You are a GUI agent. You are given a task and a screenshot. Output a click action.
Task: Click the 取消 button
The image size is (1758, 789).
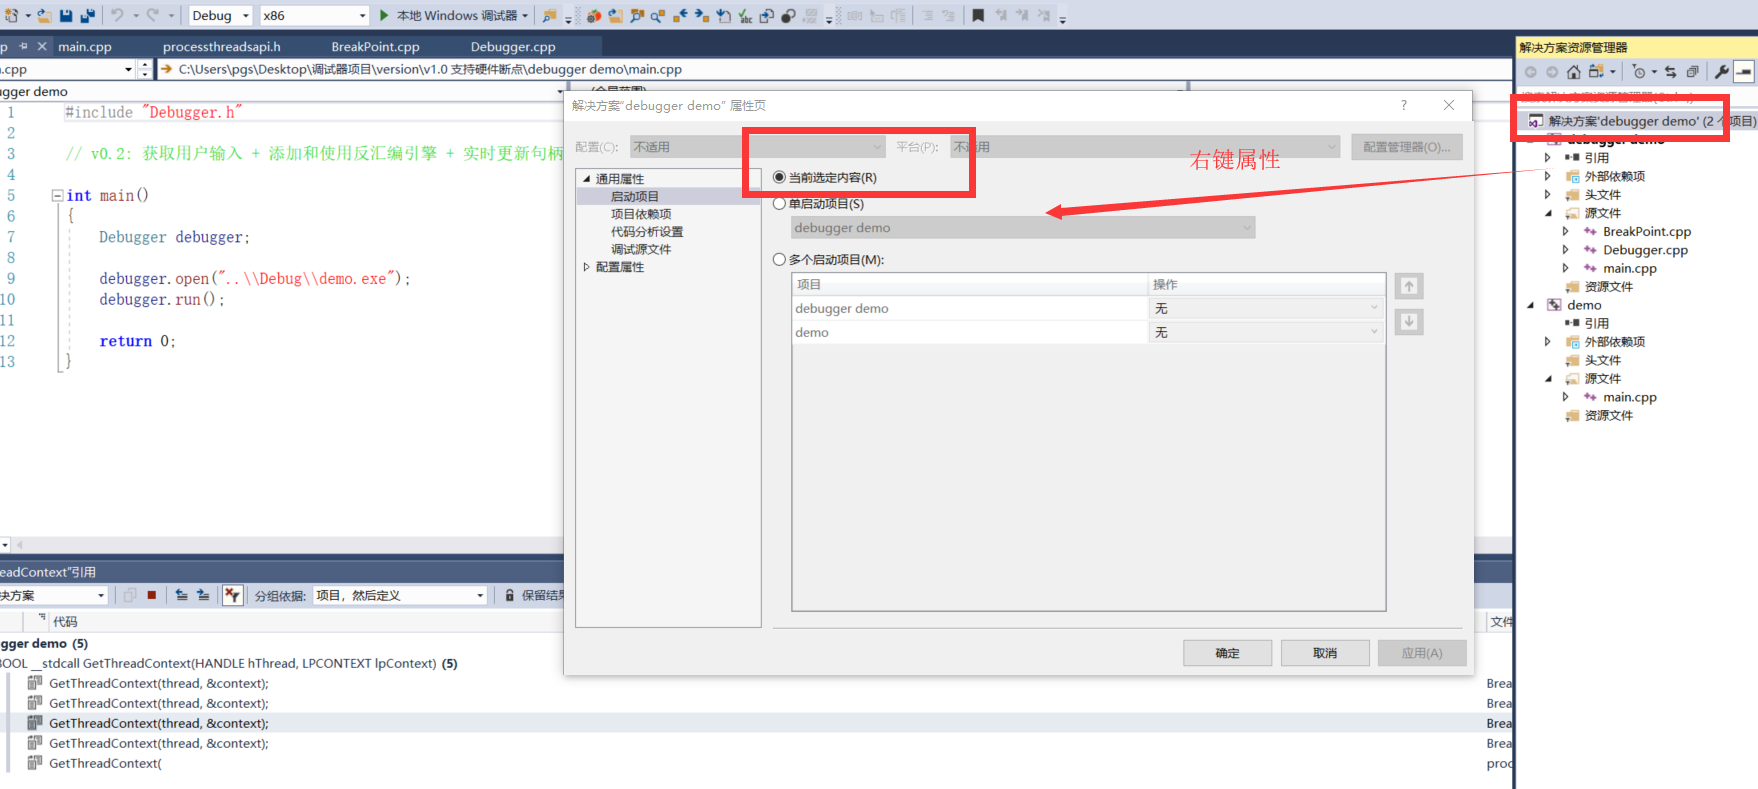pyautogui.click(x=1325, y=653)
